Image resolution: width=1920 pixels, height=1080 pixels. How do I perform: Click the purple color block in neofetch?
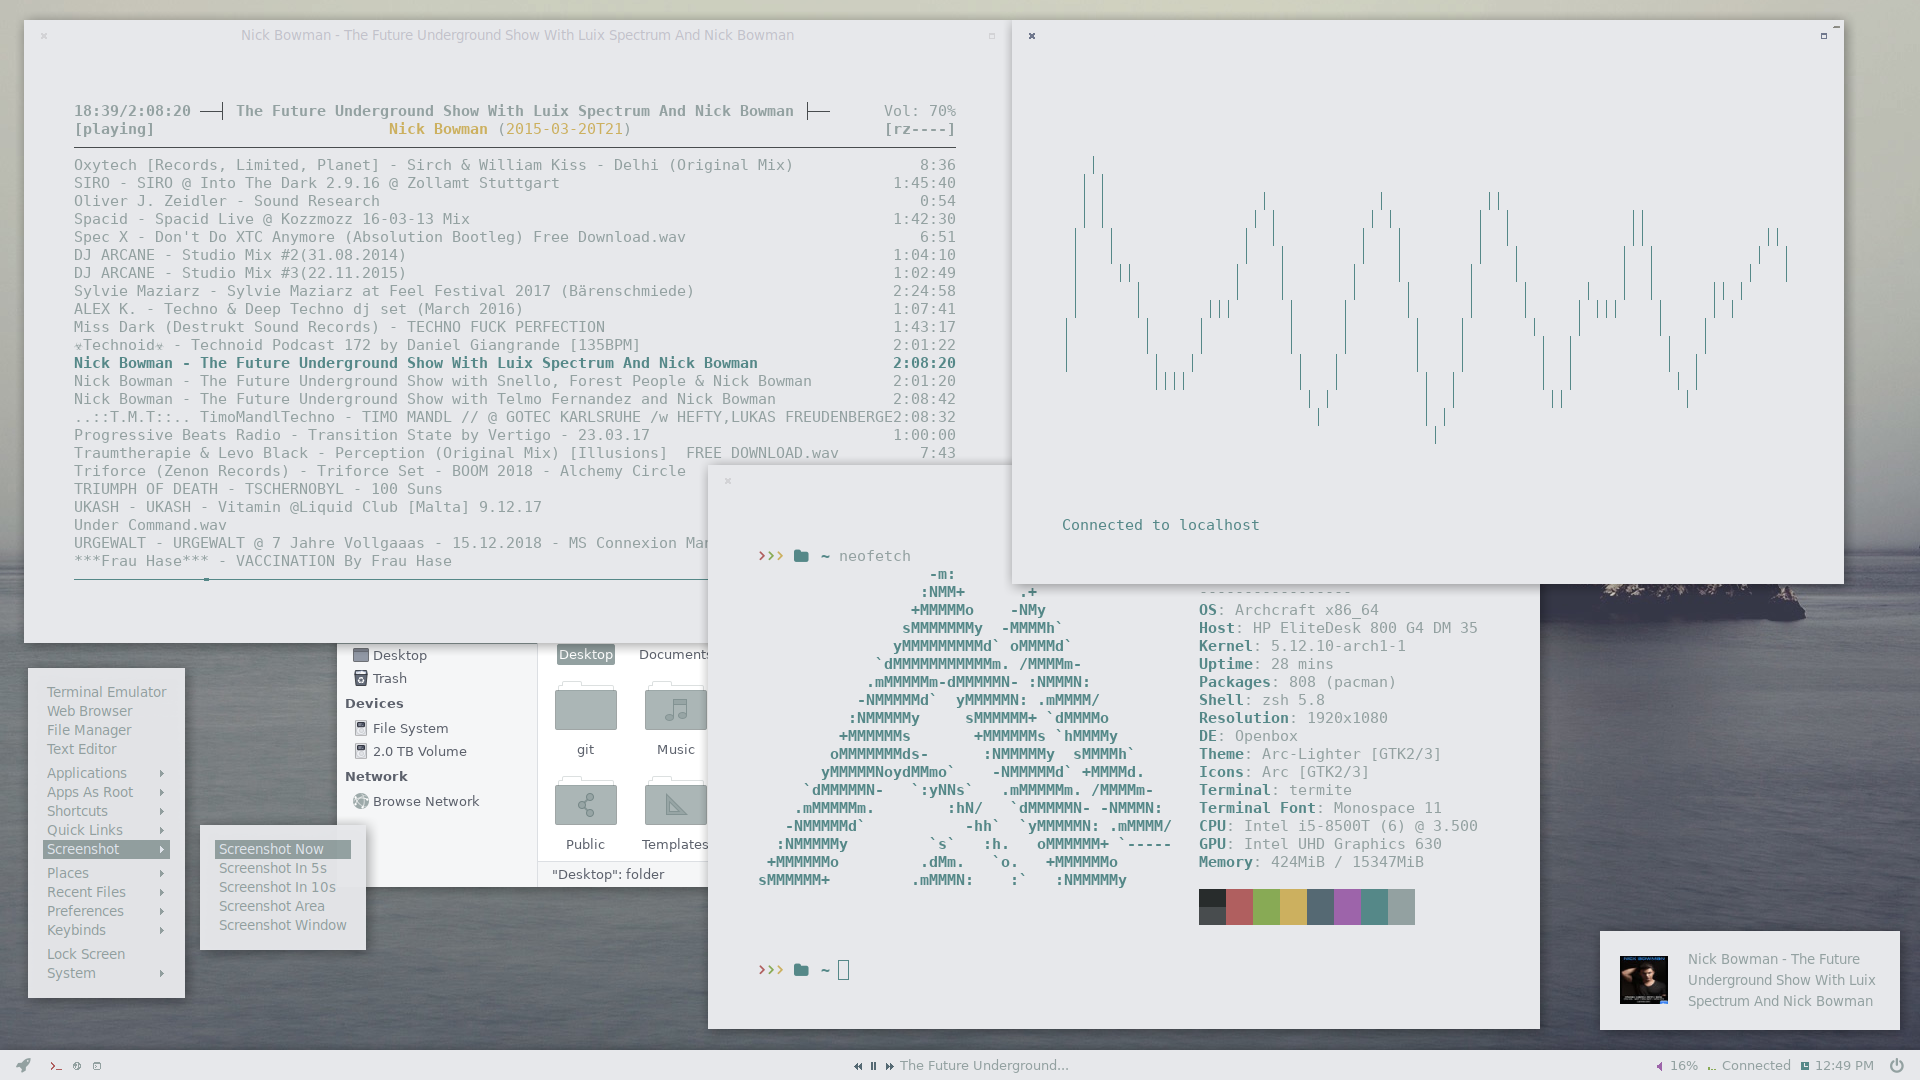pyautogui.click(x=1347, y=907)
